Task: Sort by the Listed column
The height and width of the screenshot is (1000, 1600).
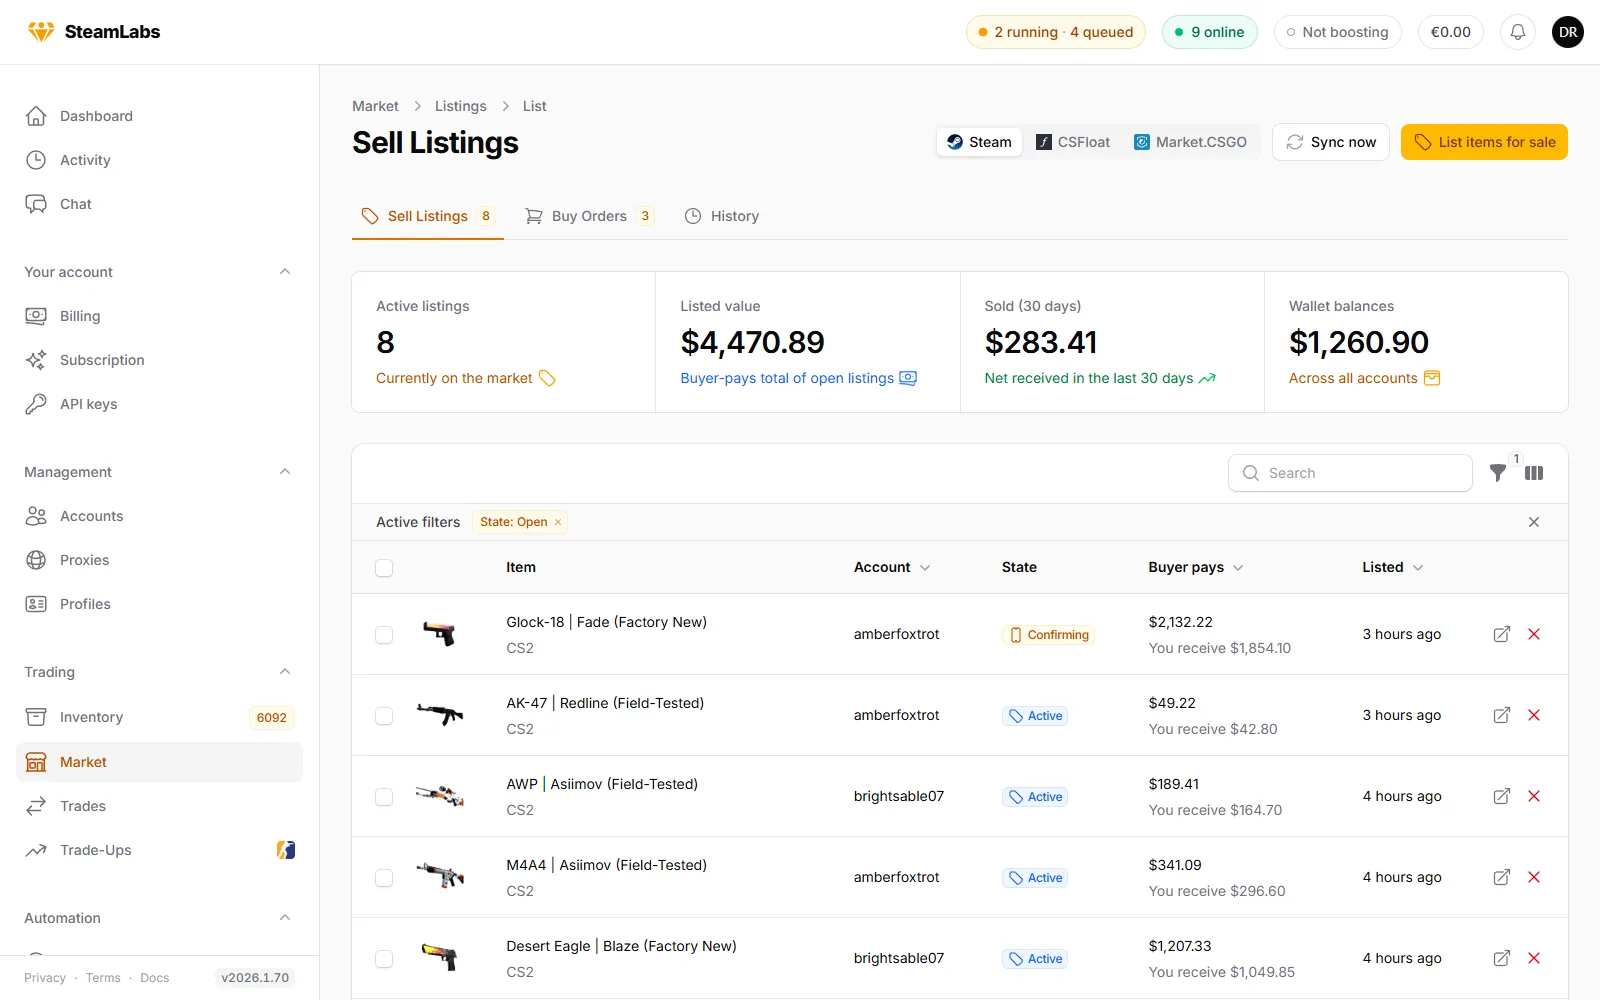Action: [x=1392, y=567]
